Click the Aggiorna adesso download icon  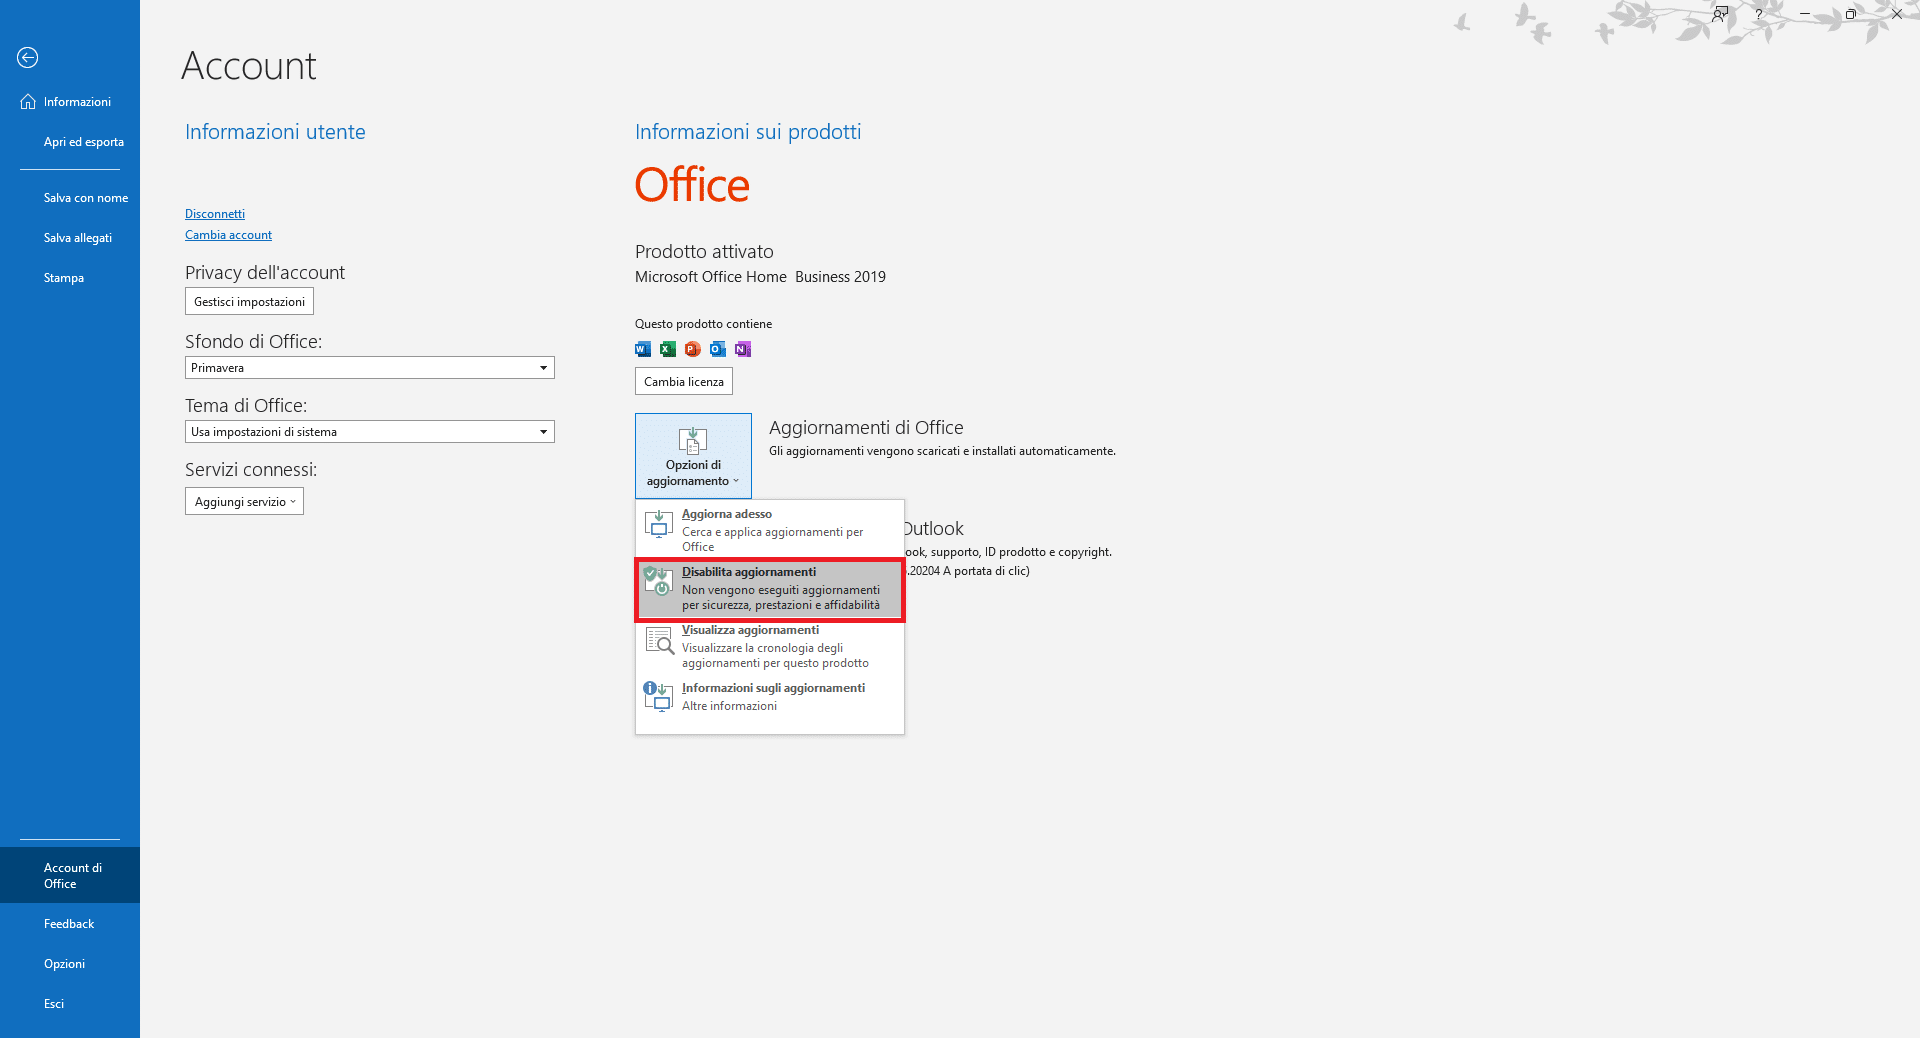point(658,523)
